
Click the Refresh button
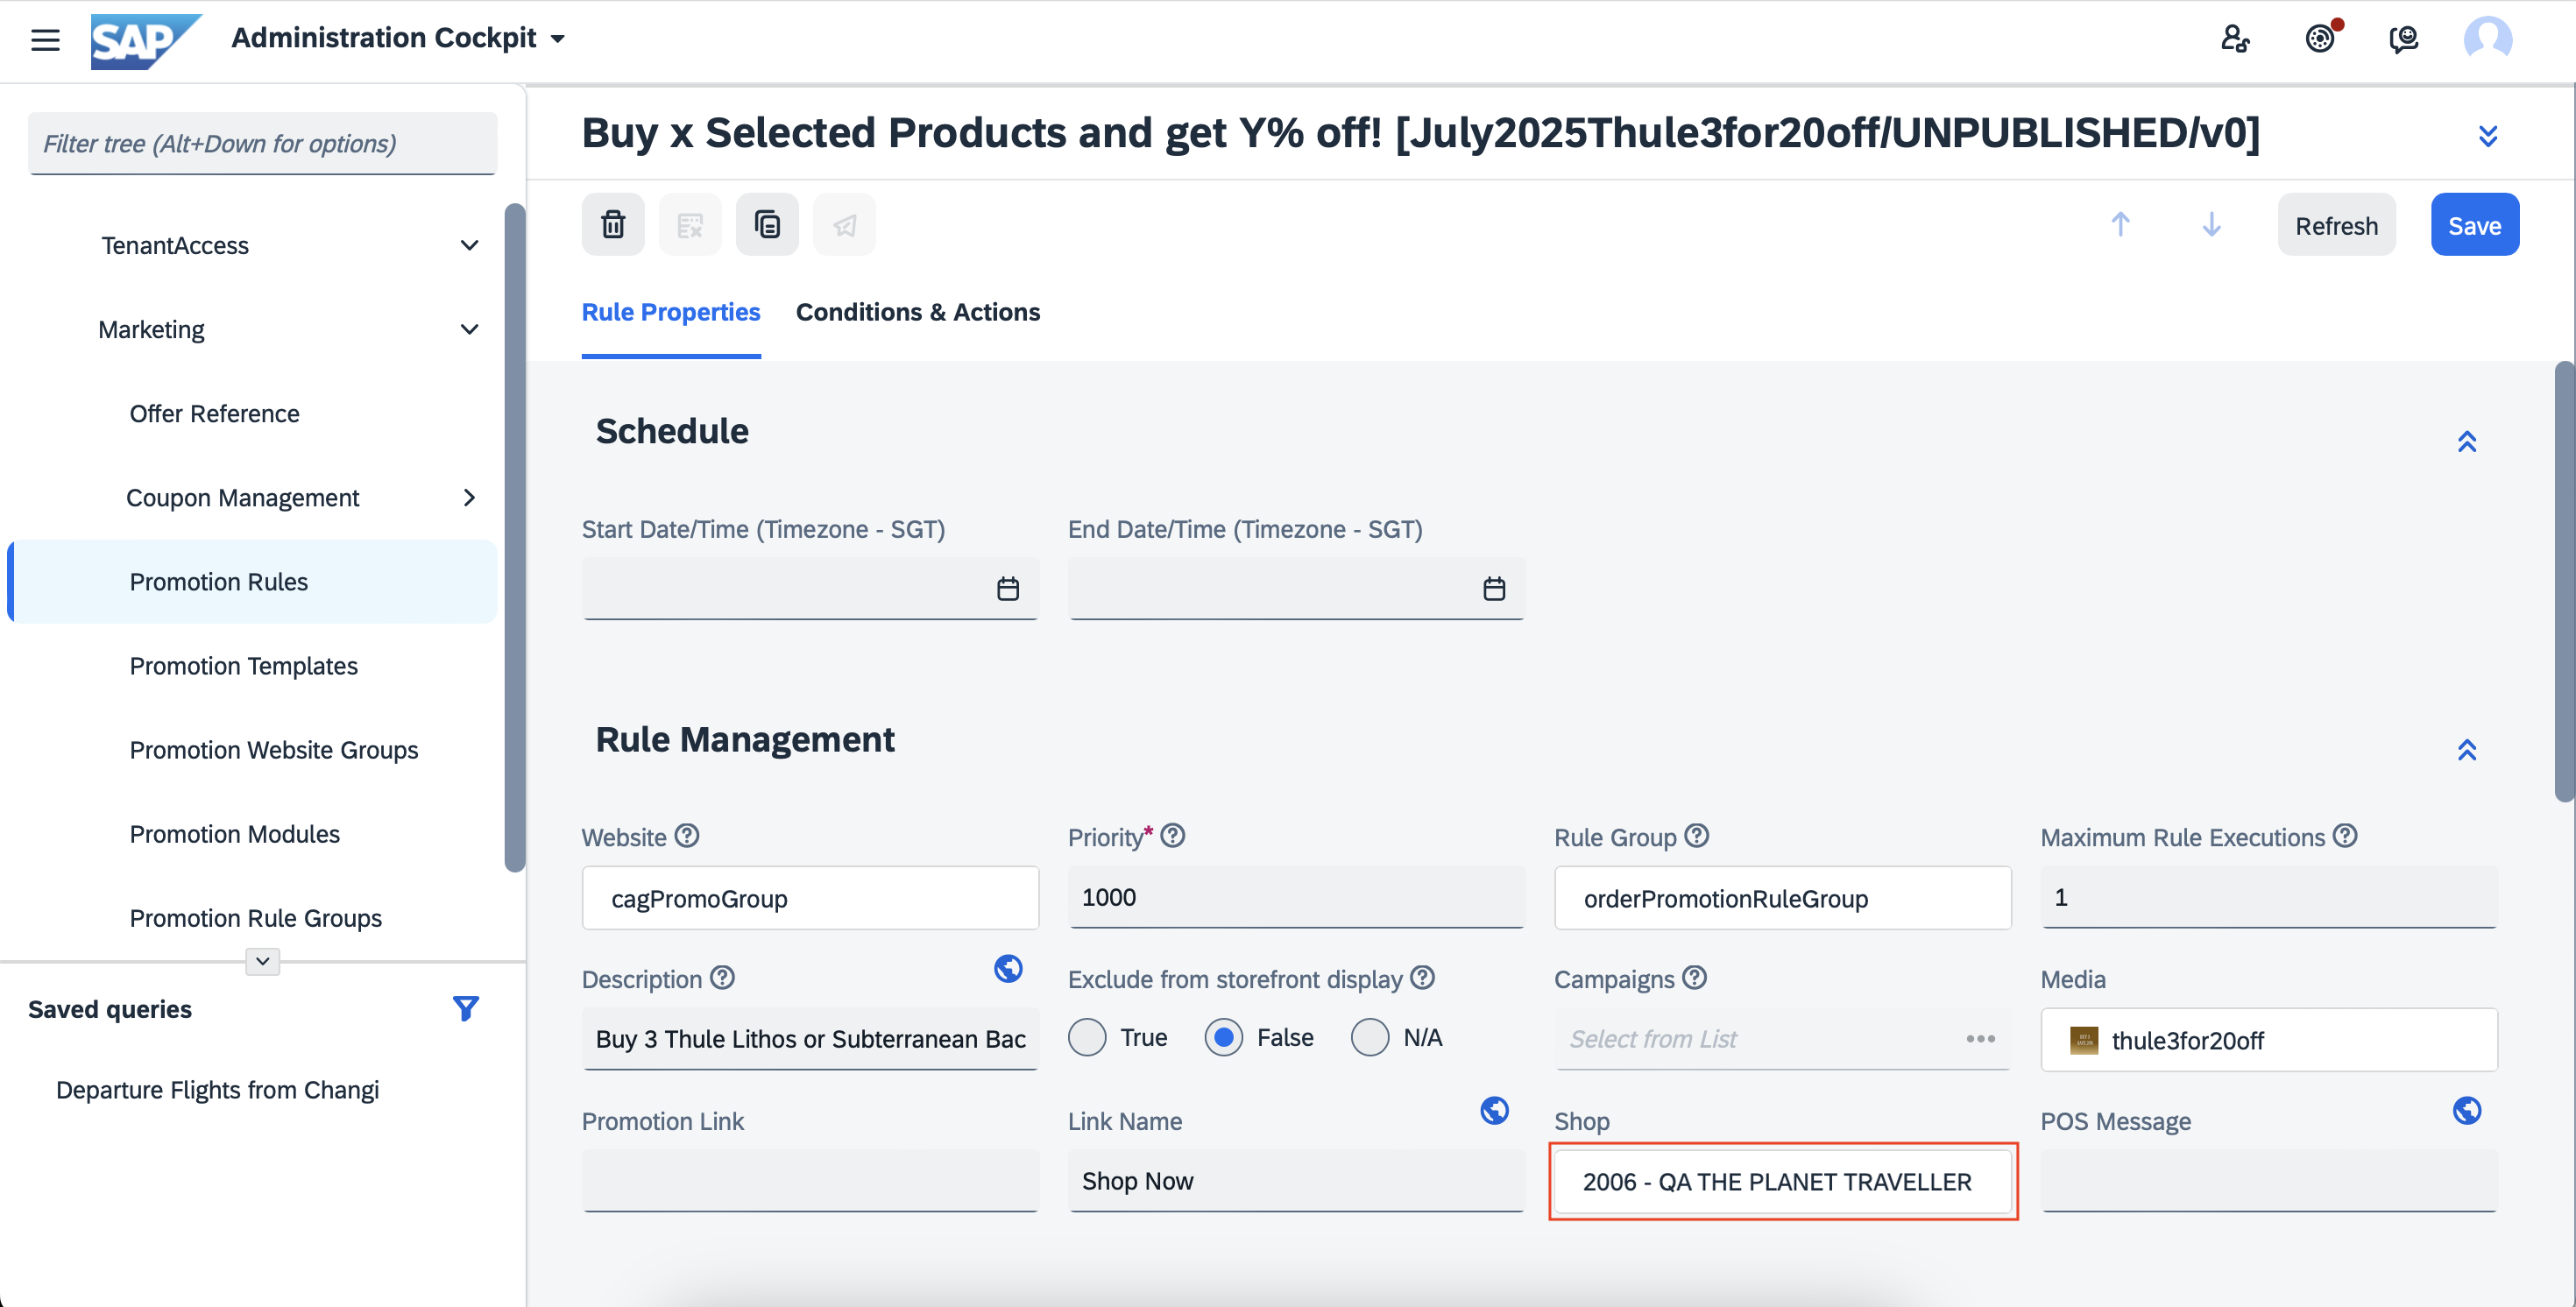tap(2336, 225)
